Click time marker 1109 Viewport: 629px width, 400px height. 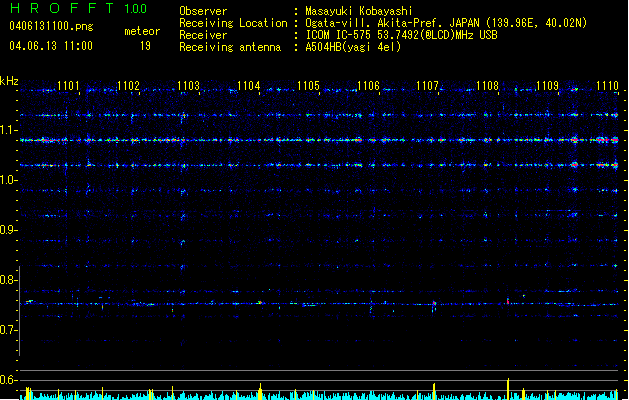[x=548, y=86]
